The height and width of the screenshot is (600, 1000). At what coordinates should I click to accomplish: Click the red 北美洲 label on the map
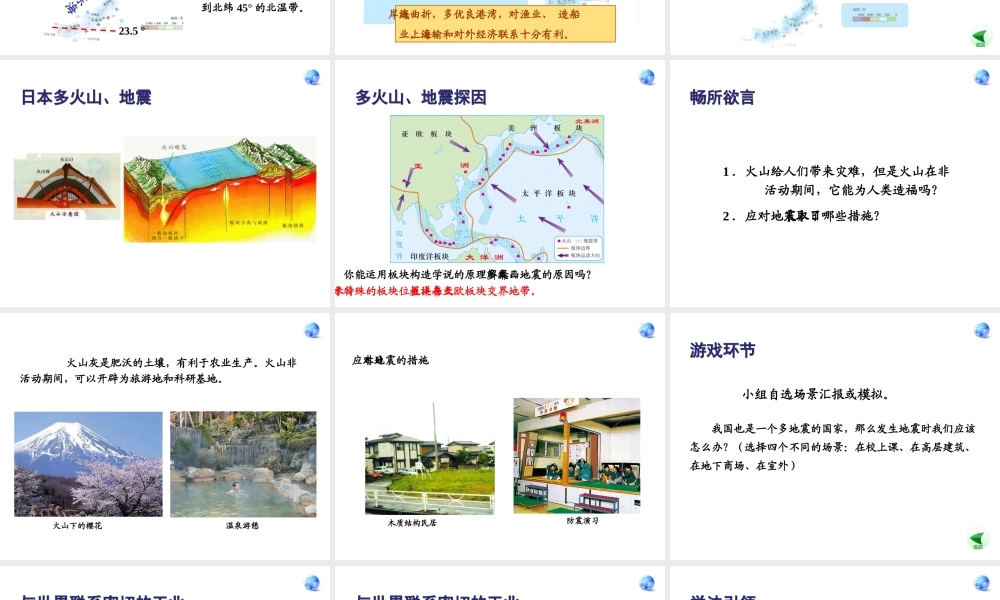pyautogui.click(x=587, y=121)
